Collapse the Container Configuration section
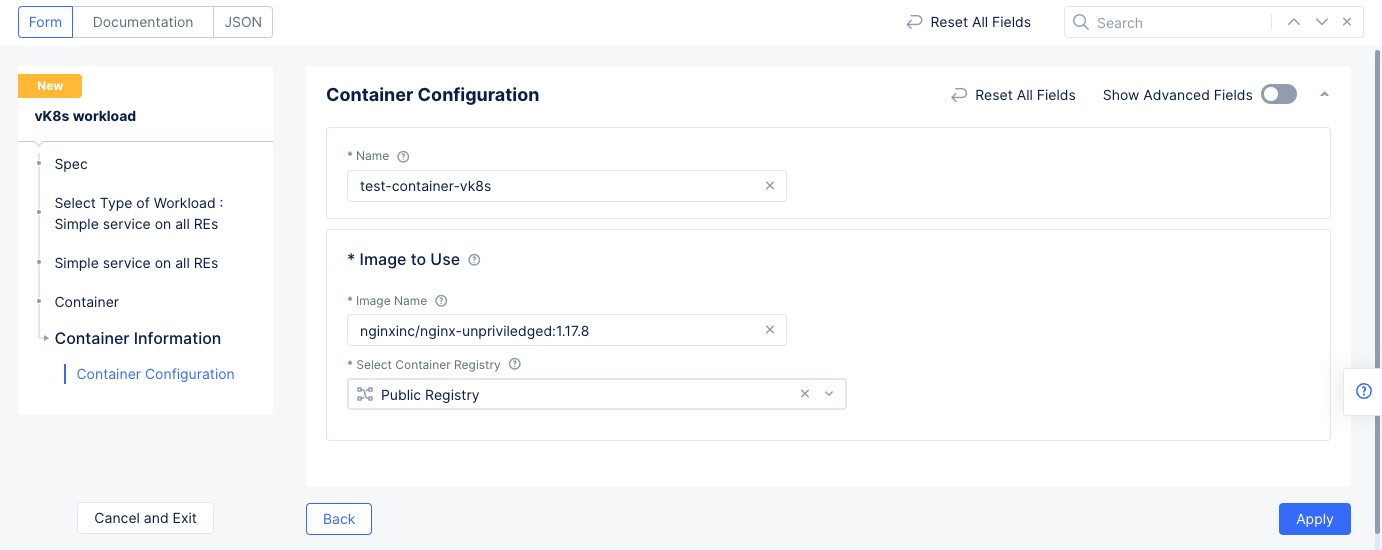The width and height of the screenshot is (1382, 550). 1325,95
